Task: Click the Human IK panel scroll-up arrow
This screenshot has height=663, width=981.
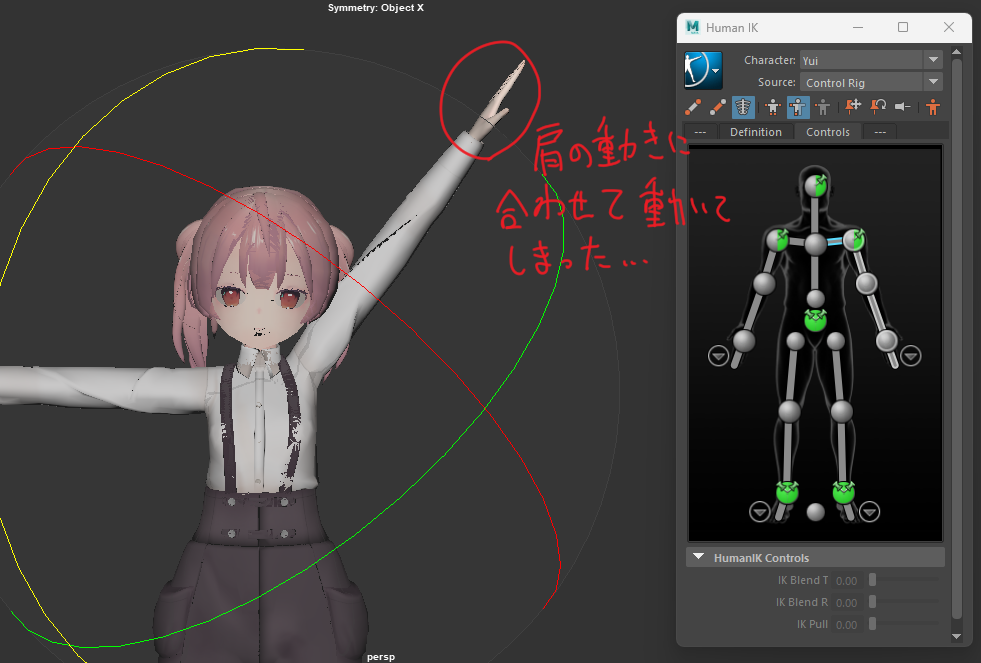Action: coord(956,51)
